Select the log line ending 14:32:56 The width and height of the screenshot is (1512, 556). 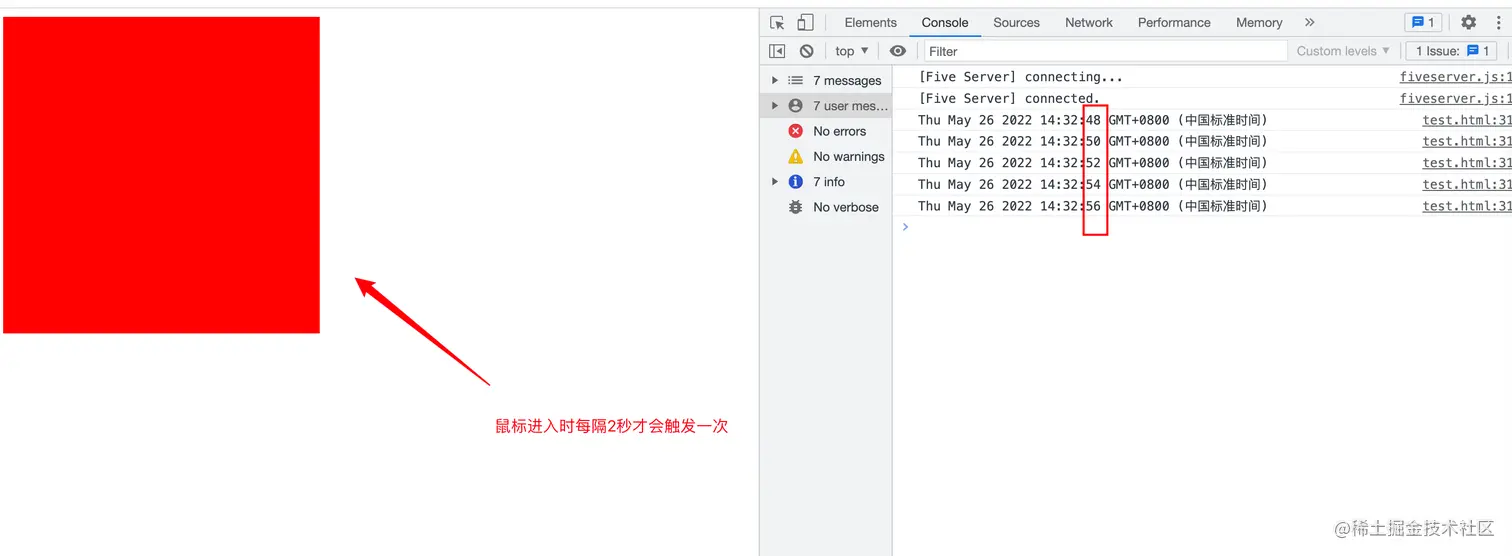tap(1092, 206)
